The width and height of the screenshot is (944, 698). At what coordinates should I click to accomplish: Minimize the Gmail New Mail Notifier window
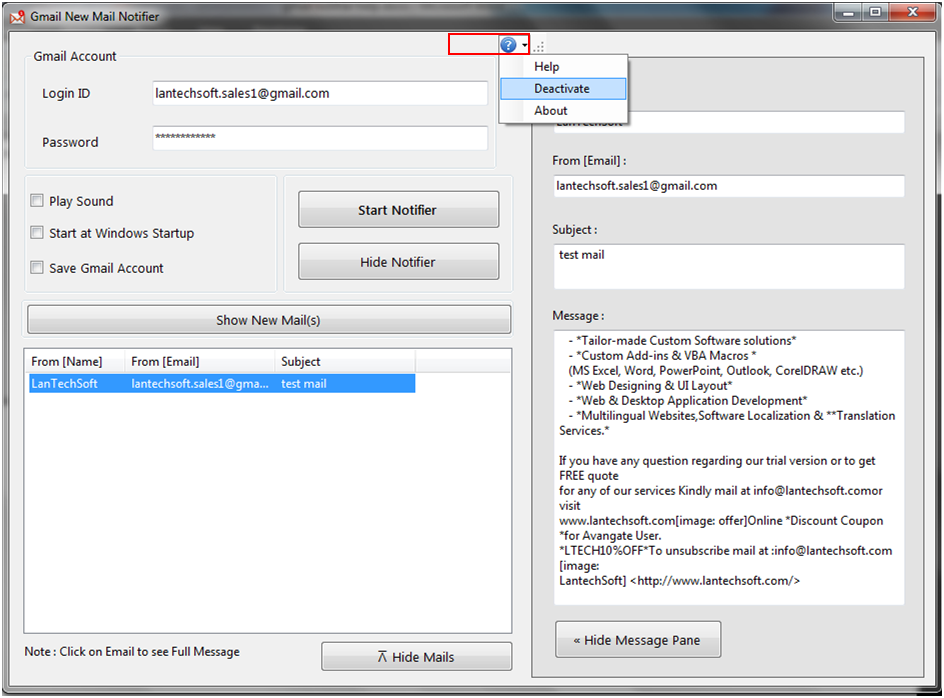click(848, 12)
